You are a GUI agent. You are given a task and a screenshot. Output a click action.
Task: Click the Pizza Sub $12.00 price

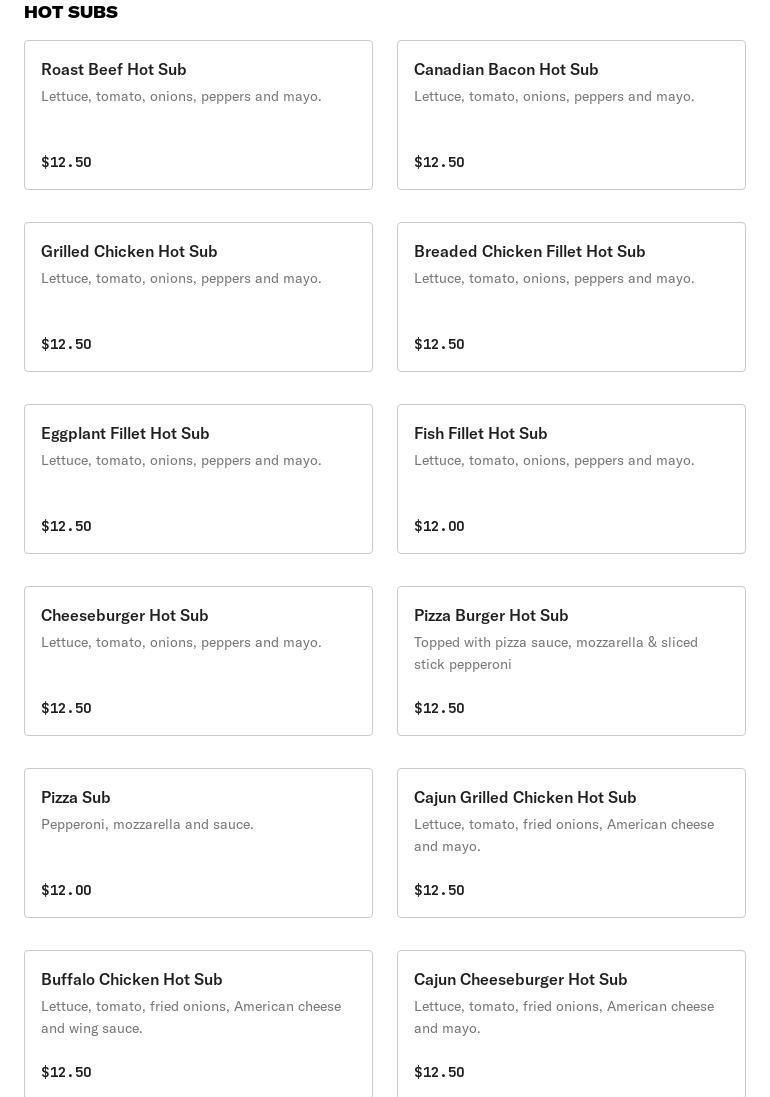click(66, 890)
